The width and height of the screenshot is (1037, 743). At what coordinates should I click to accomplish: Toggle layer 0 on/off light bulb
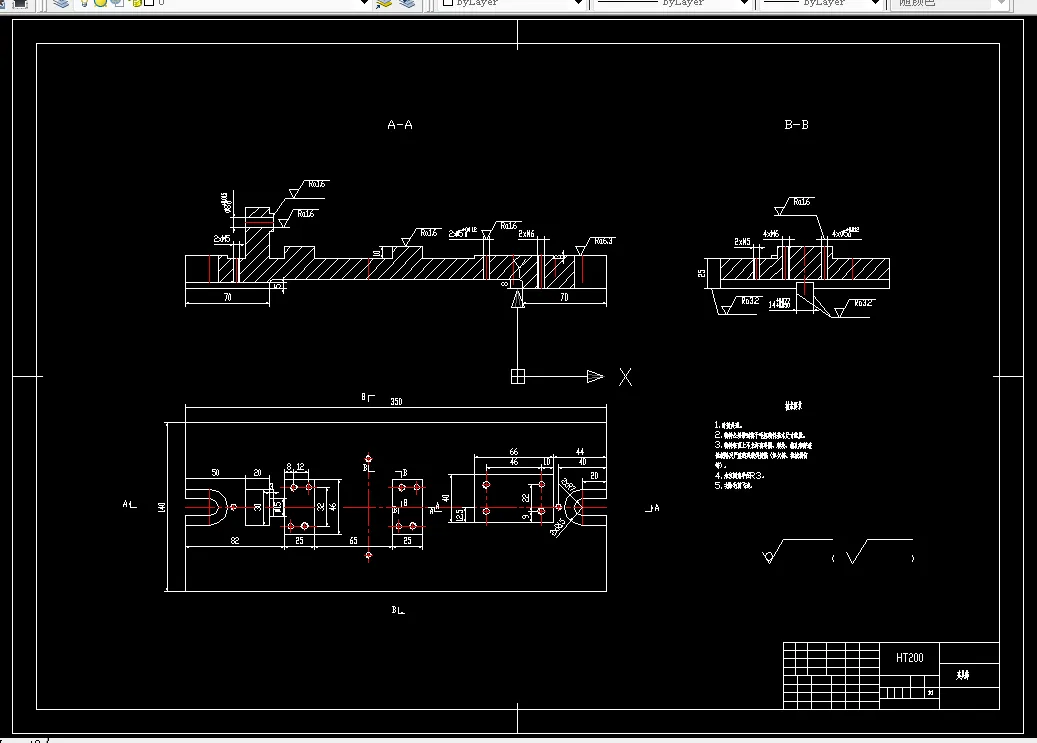(x=85, y=3)
